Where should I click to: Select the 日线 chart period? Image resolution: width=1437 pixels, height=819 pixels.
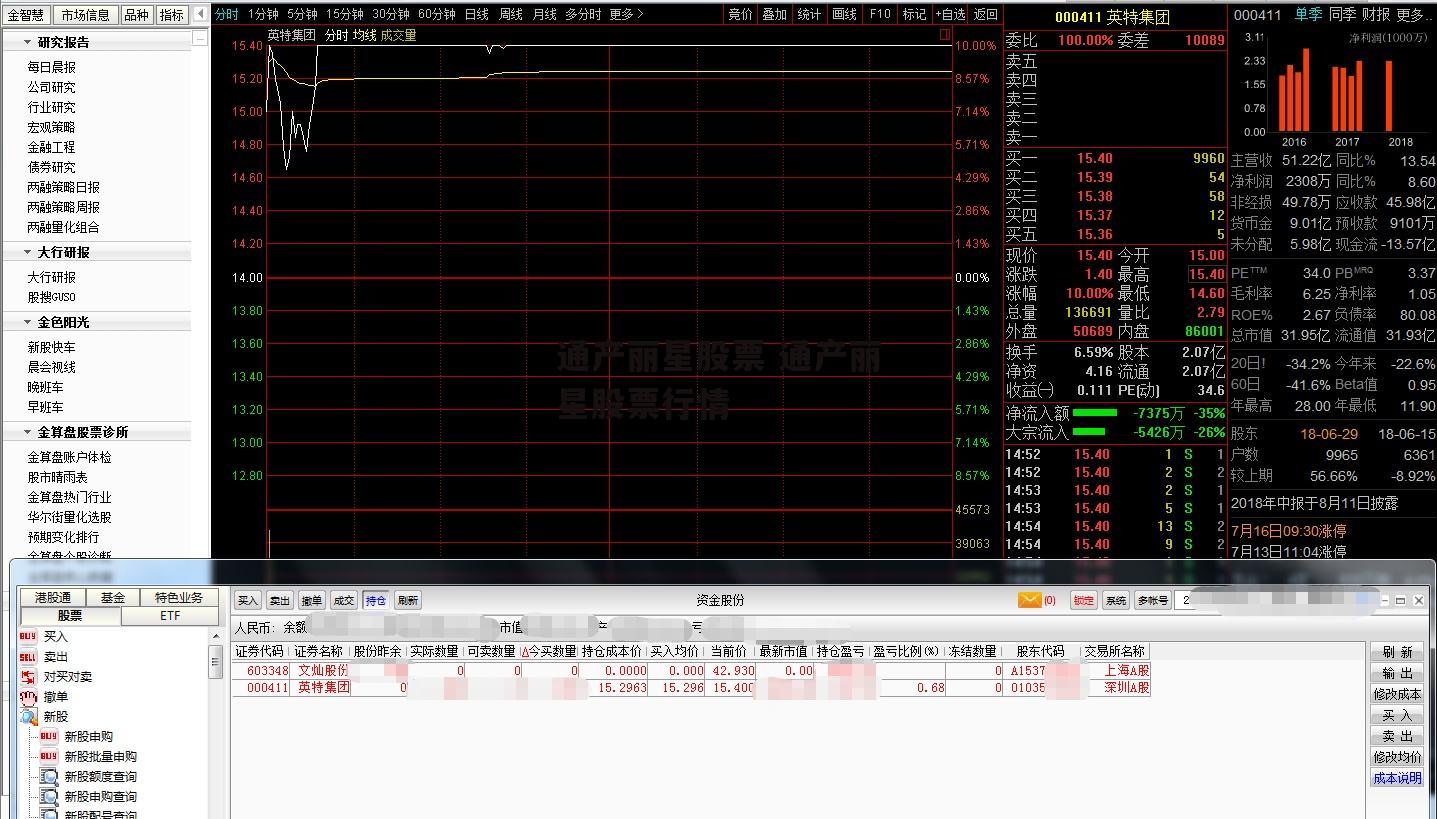(x=477, y=14)
